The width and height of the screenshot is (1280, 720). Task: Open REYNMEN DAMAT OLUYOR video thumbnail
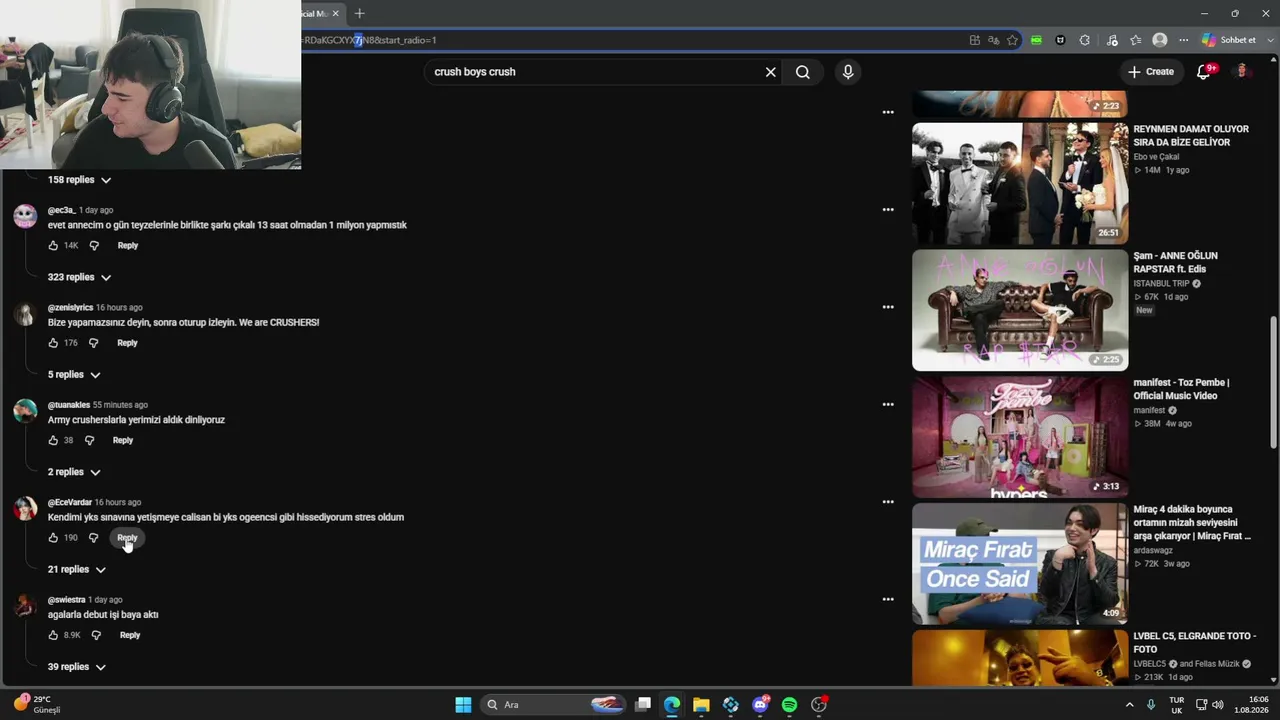(1020, 184)
